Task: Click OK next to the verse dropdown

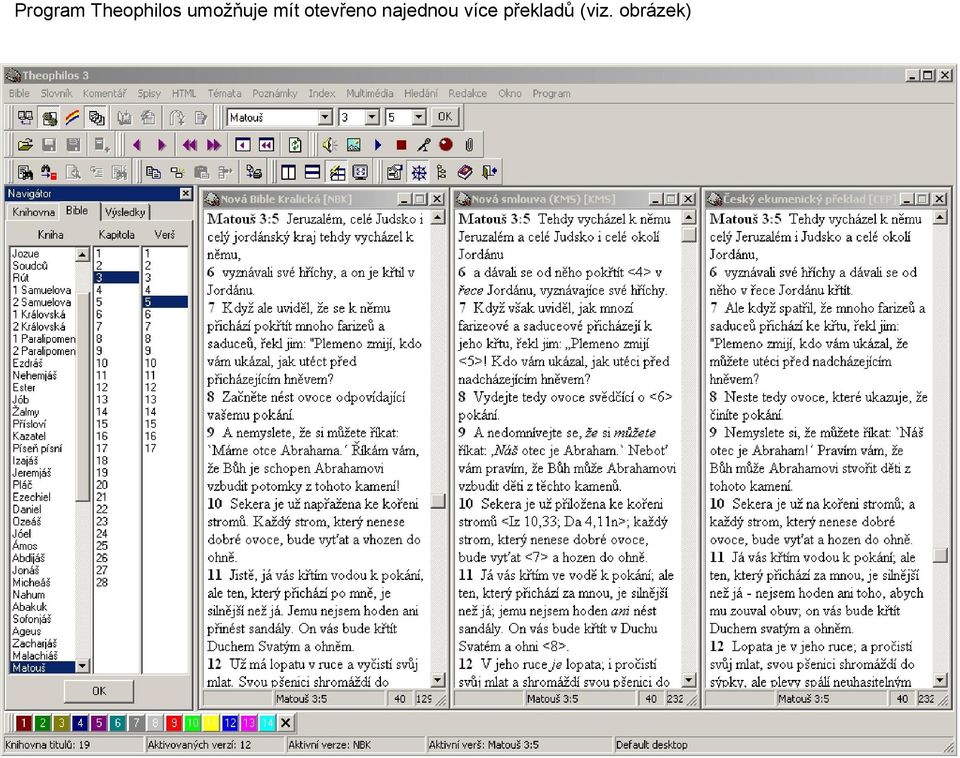Action: [x=445, y=116]
